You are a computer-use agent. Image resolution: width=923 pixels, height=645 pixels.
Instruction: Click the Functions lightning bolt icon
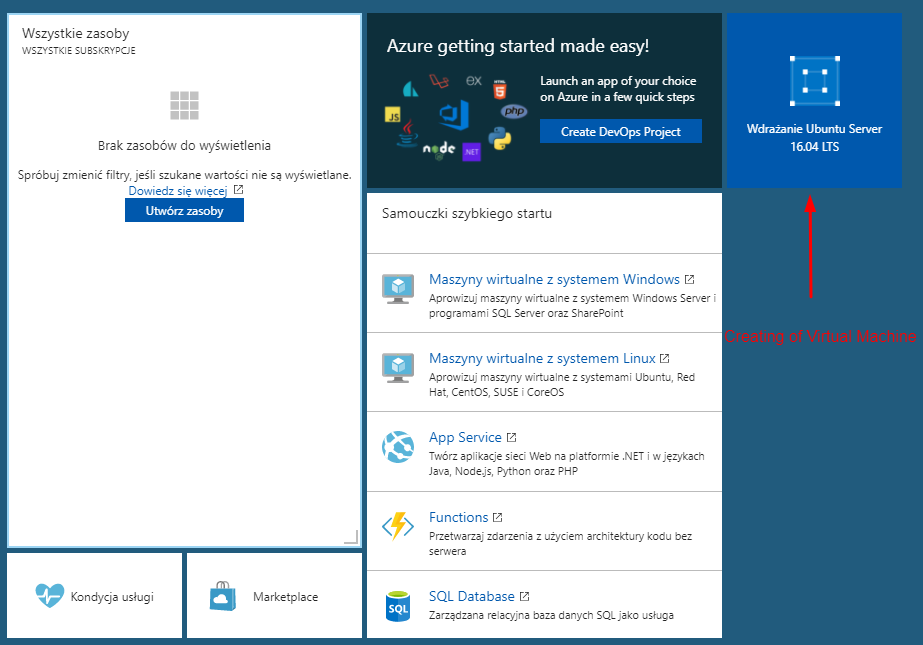[x=398, y=526]
